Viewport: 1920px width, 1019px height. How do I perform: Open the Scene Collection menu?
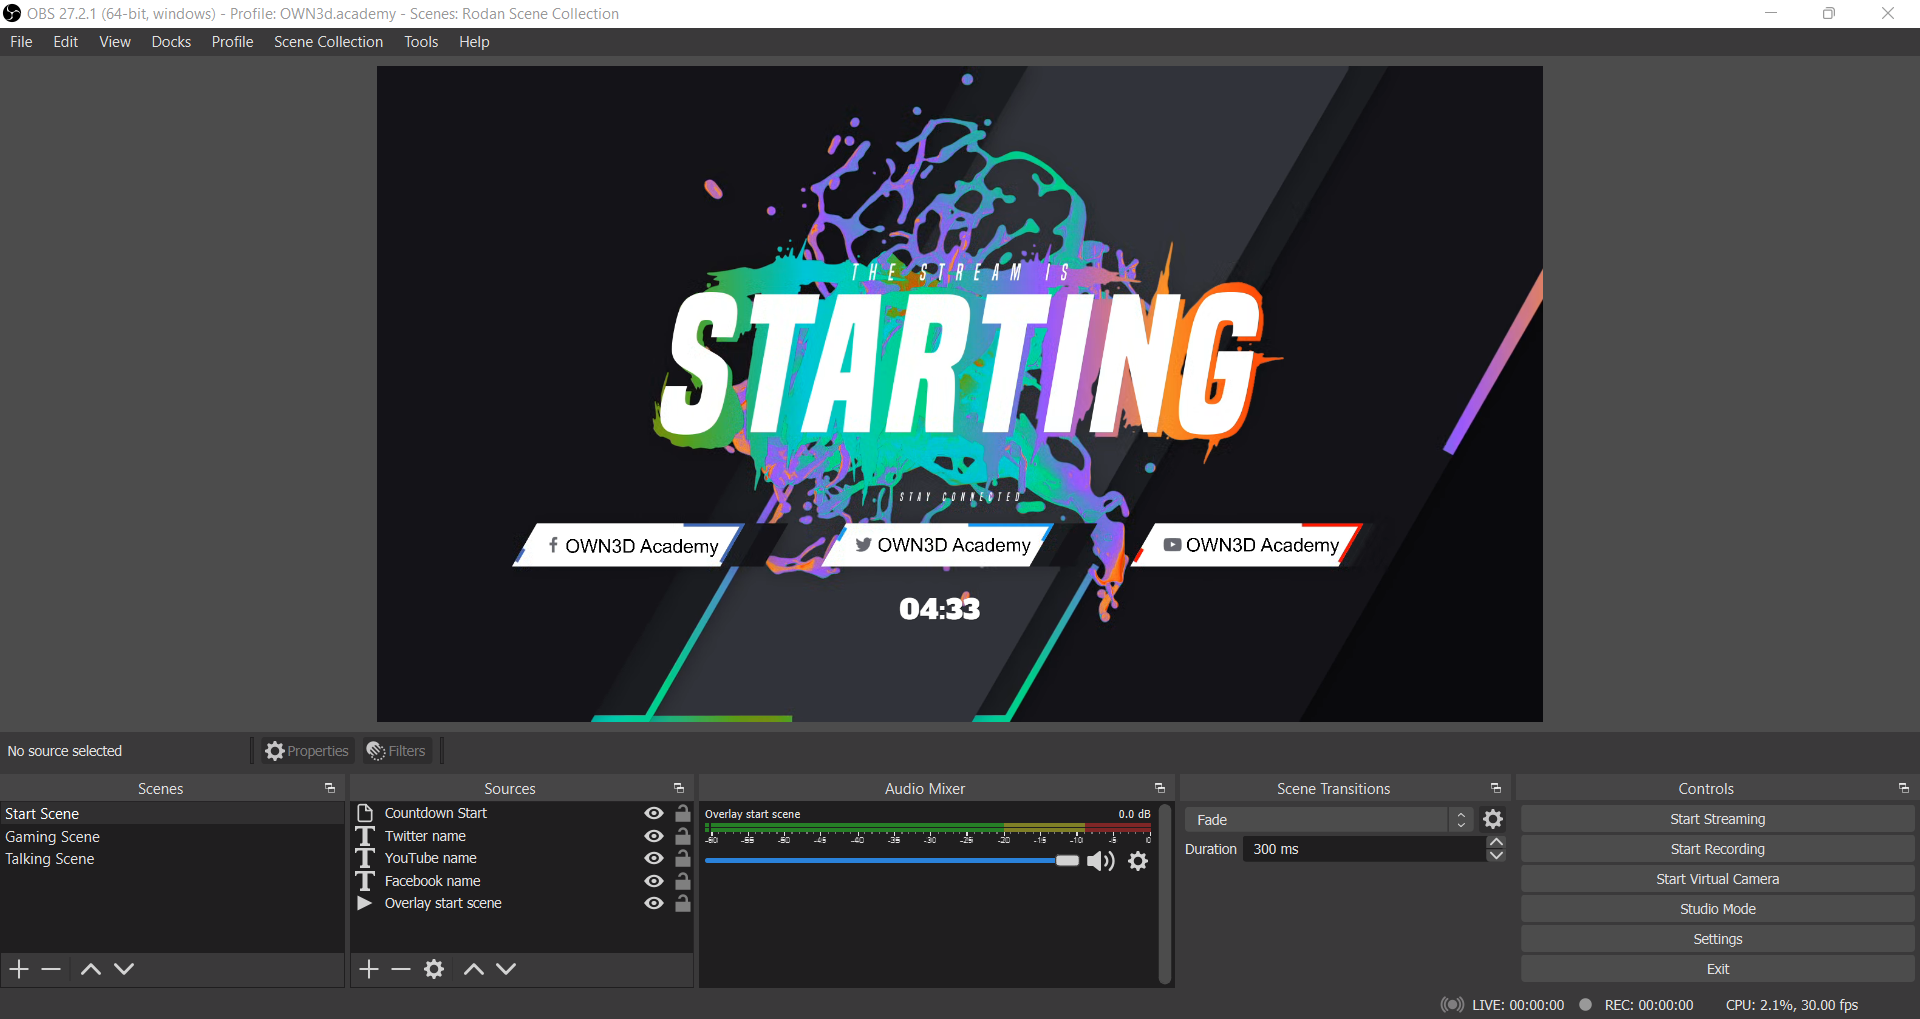click(x=328, y=42)
